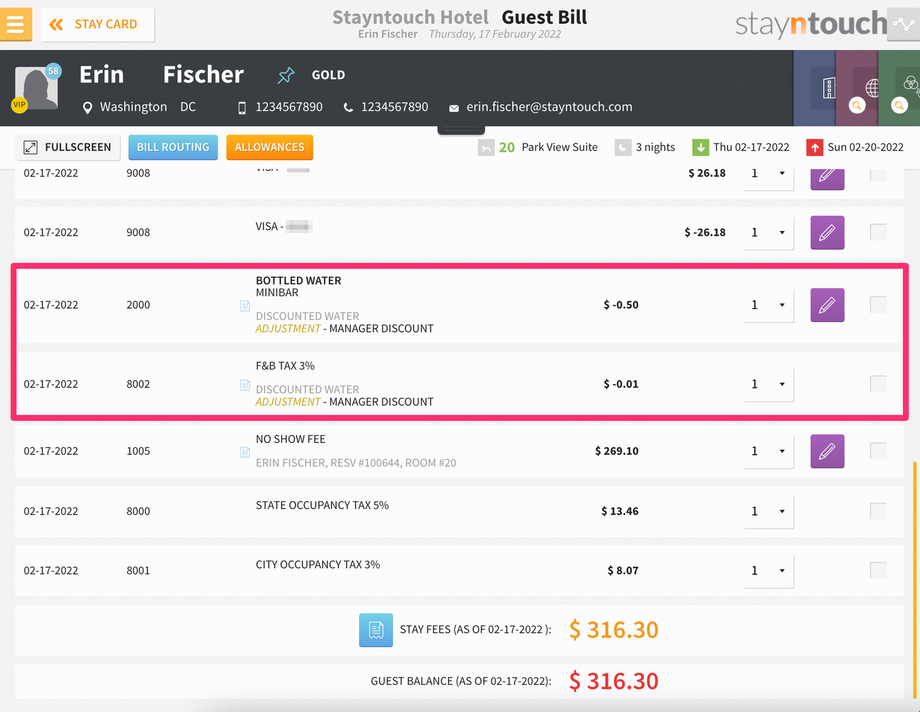
Task: Open bill dropdown for No Show Fee
Action: (x=769, y=451)
